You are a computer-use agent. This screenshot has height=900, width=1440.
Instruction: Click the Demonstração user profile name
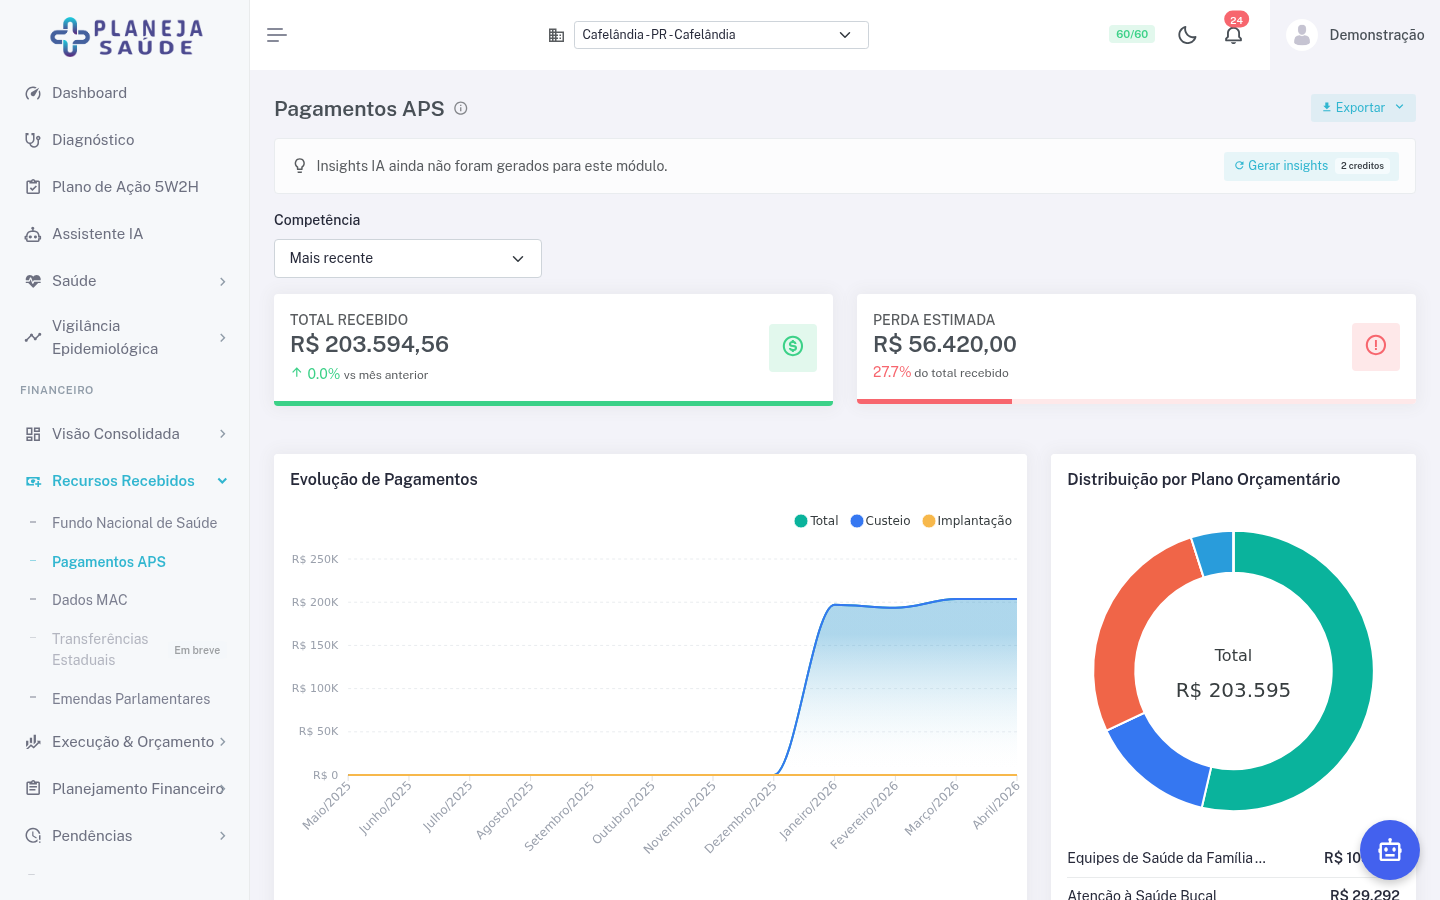pos(1377,35)
